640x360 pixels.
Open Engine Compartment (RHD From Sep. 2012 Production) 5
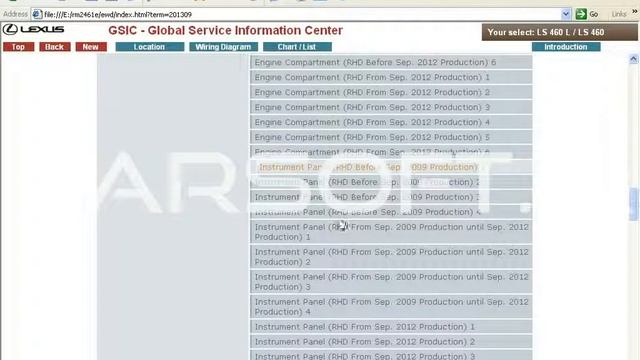(x=391, y=138)
